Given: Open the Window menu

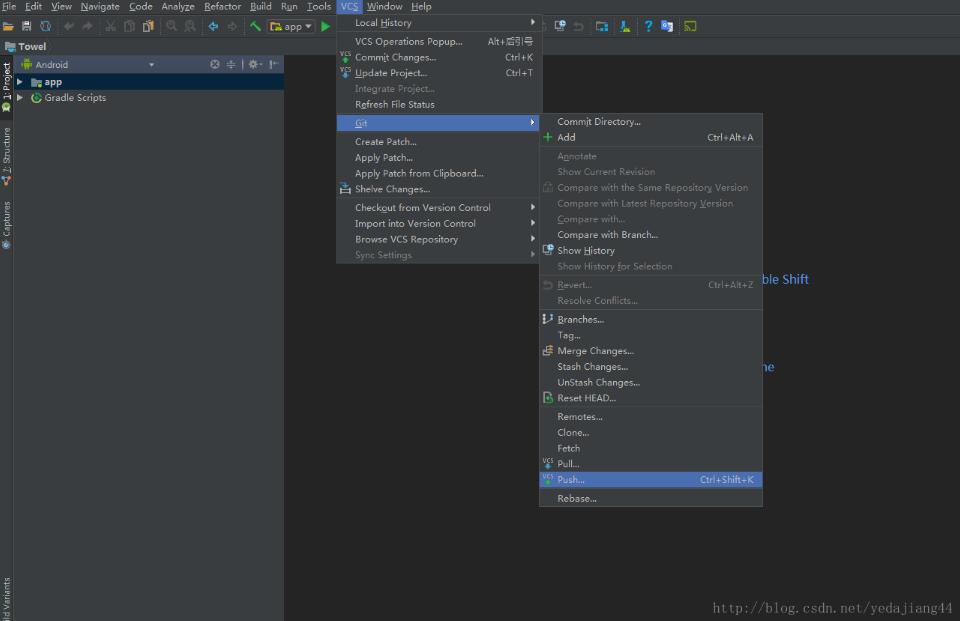Looking at the screenshot, I should pyautogui.click(x=383, y=6).
